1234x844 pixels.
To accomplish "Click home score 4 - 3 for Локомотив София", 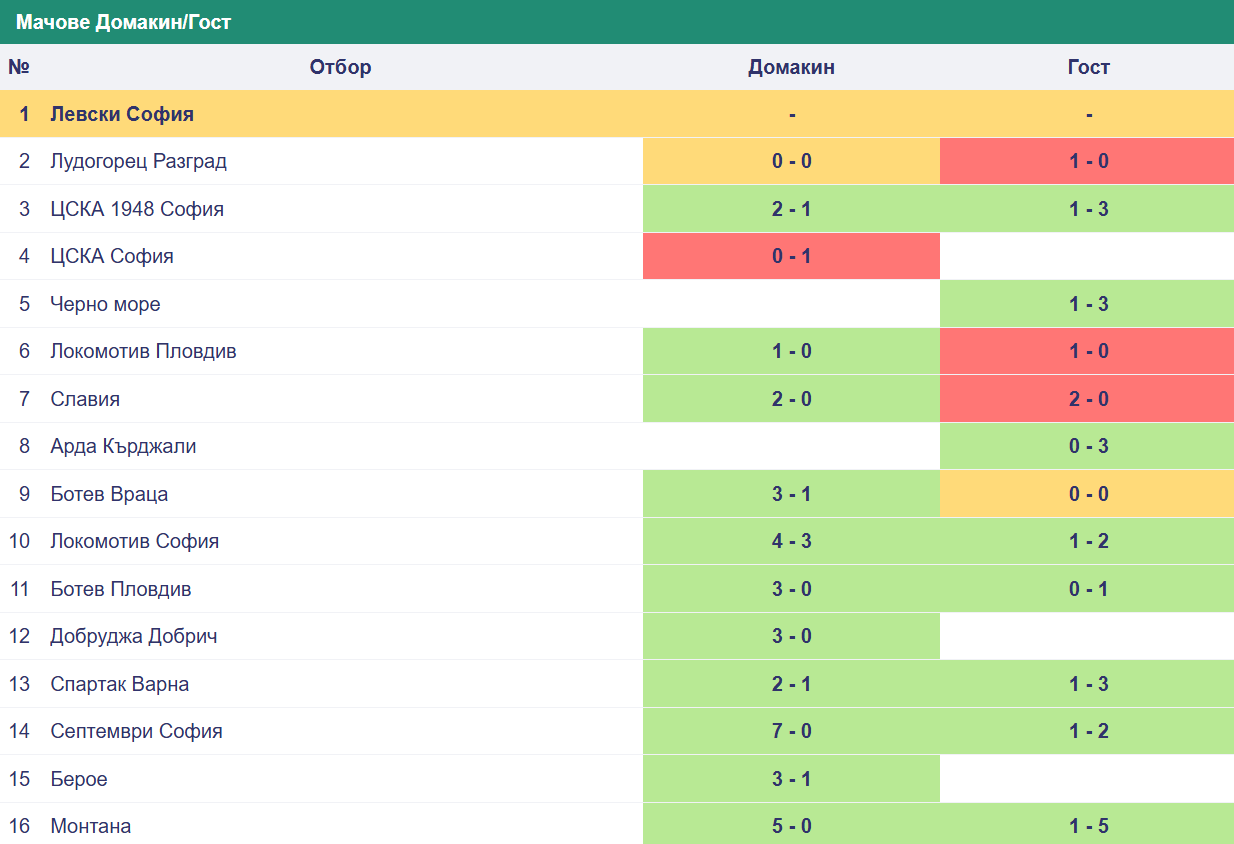I will pos(791,541).
